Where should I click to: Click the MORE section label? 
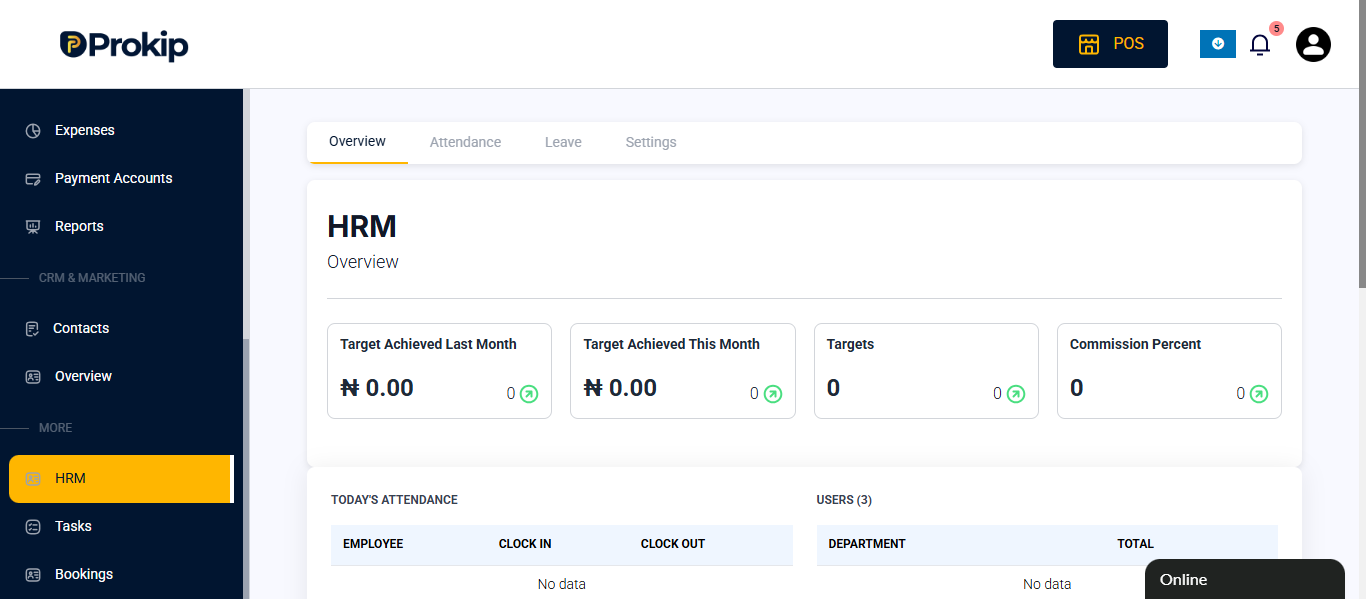click(55, 428)
